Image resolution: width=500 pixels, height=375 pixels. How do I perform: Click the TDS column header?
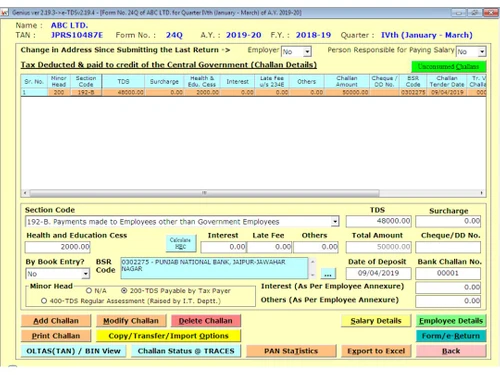(x=123, y=81)
